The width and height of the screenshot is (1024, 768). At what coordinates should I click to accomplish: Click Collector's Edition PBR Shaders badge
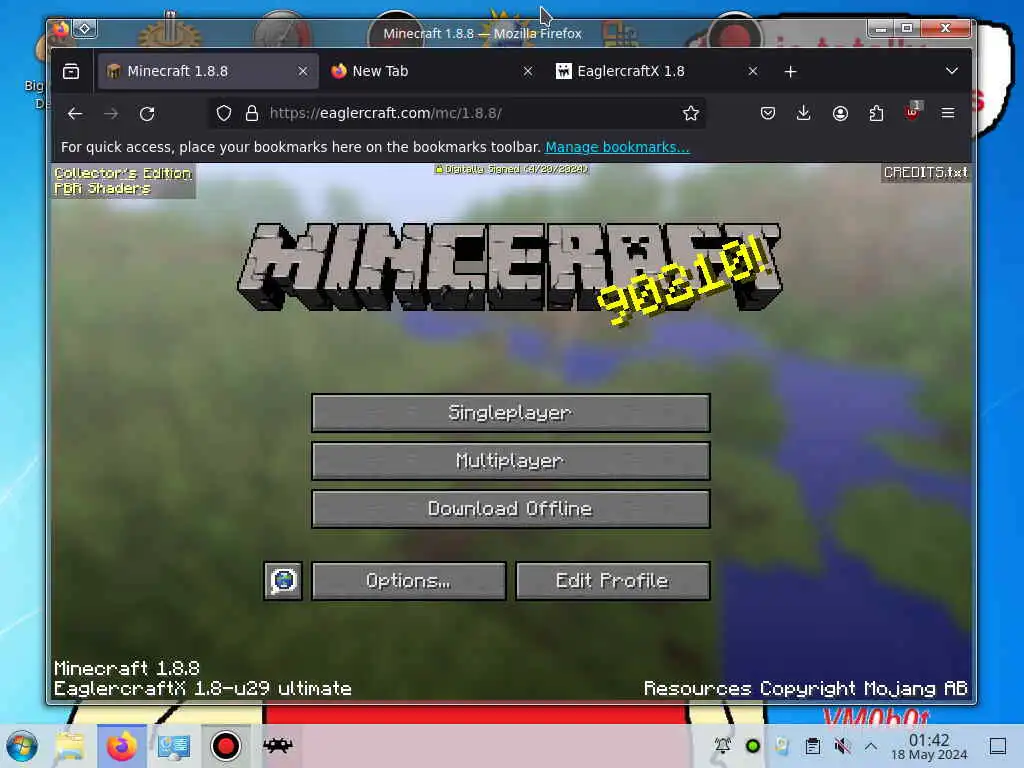[123, 181]
